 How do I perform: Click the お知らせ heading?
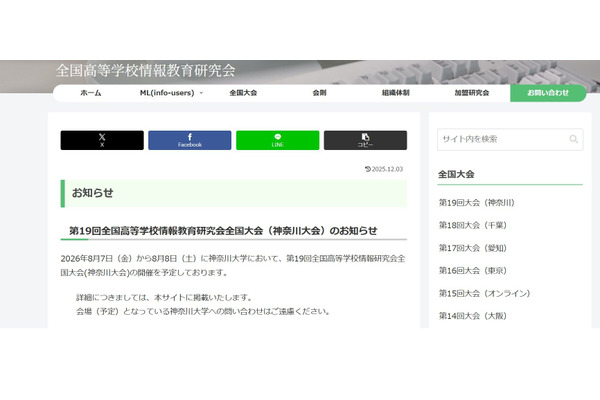click(93, 193)
